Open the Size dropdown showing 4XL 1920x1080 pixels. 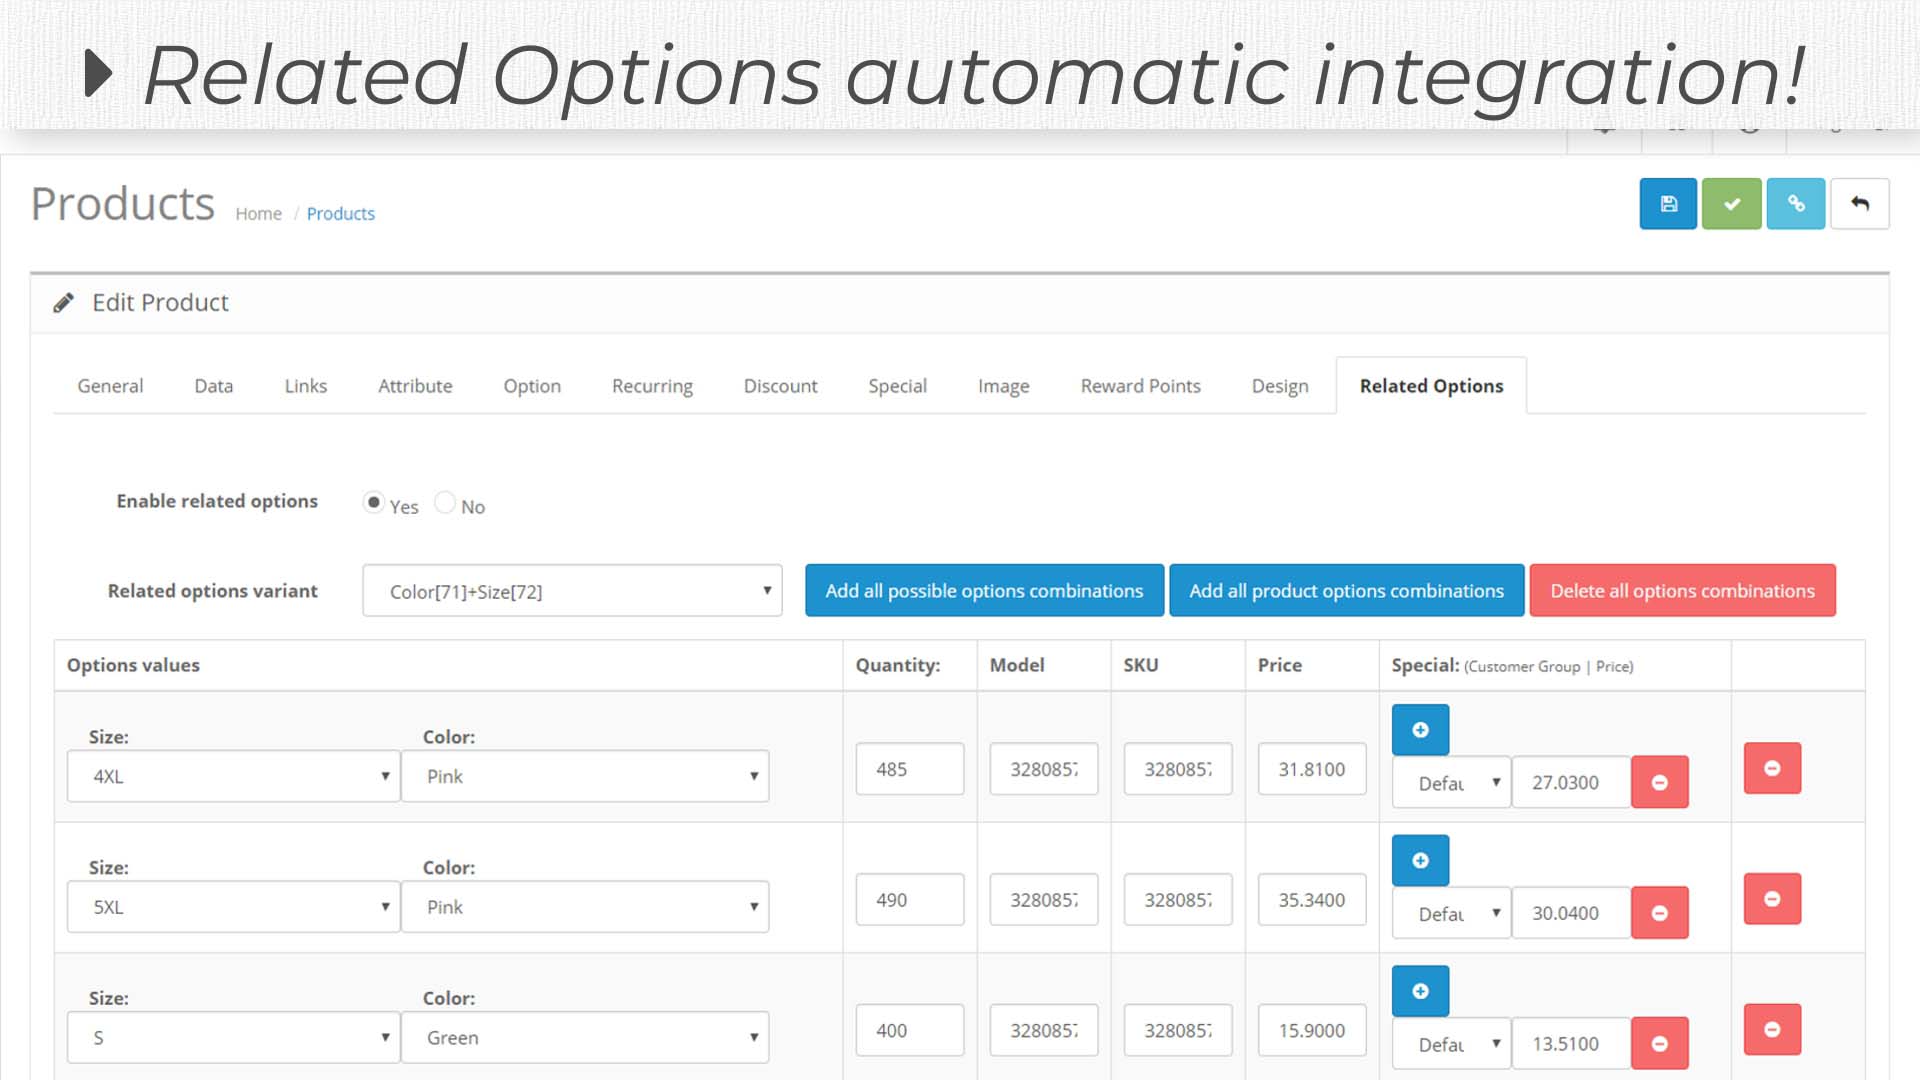232,775
